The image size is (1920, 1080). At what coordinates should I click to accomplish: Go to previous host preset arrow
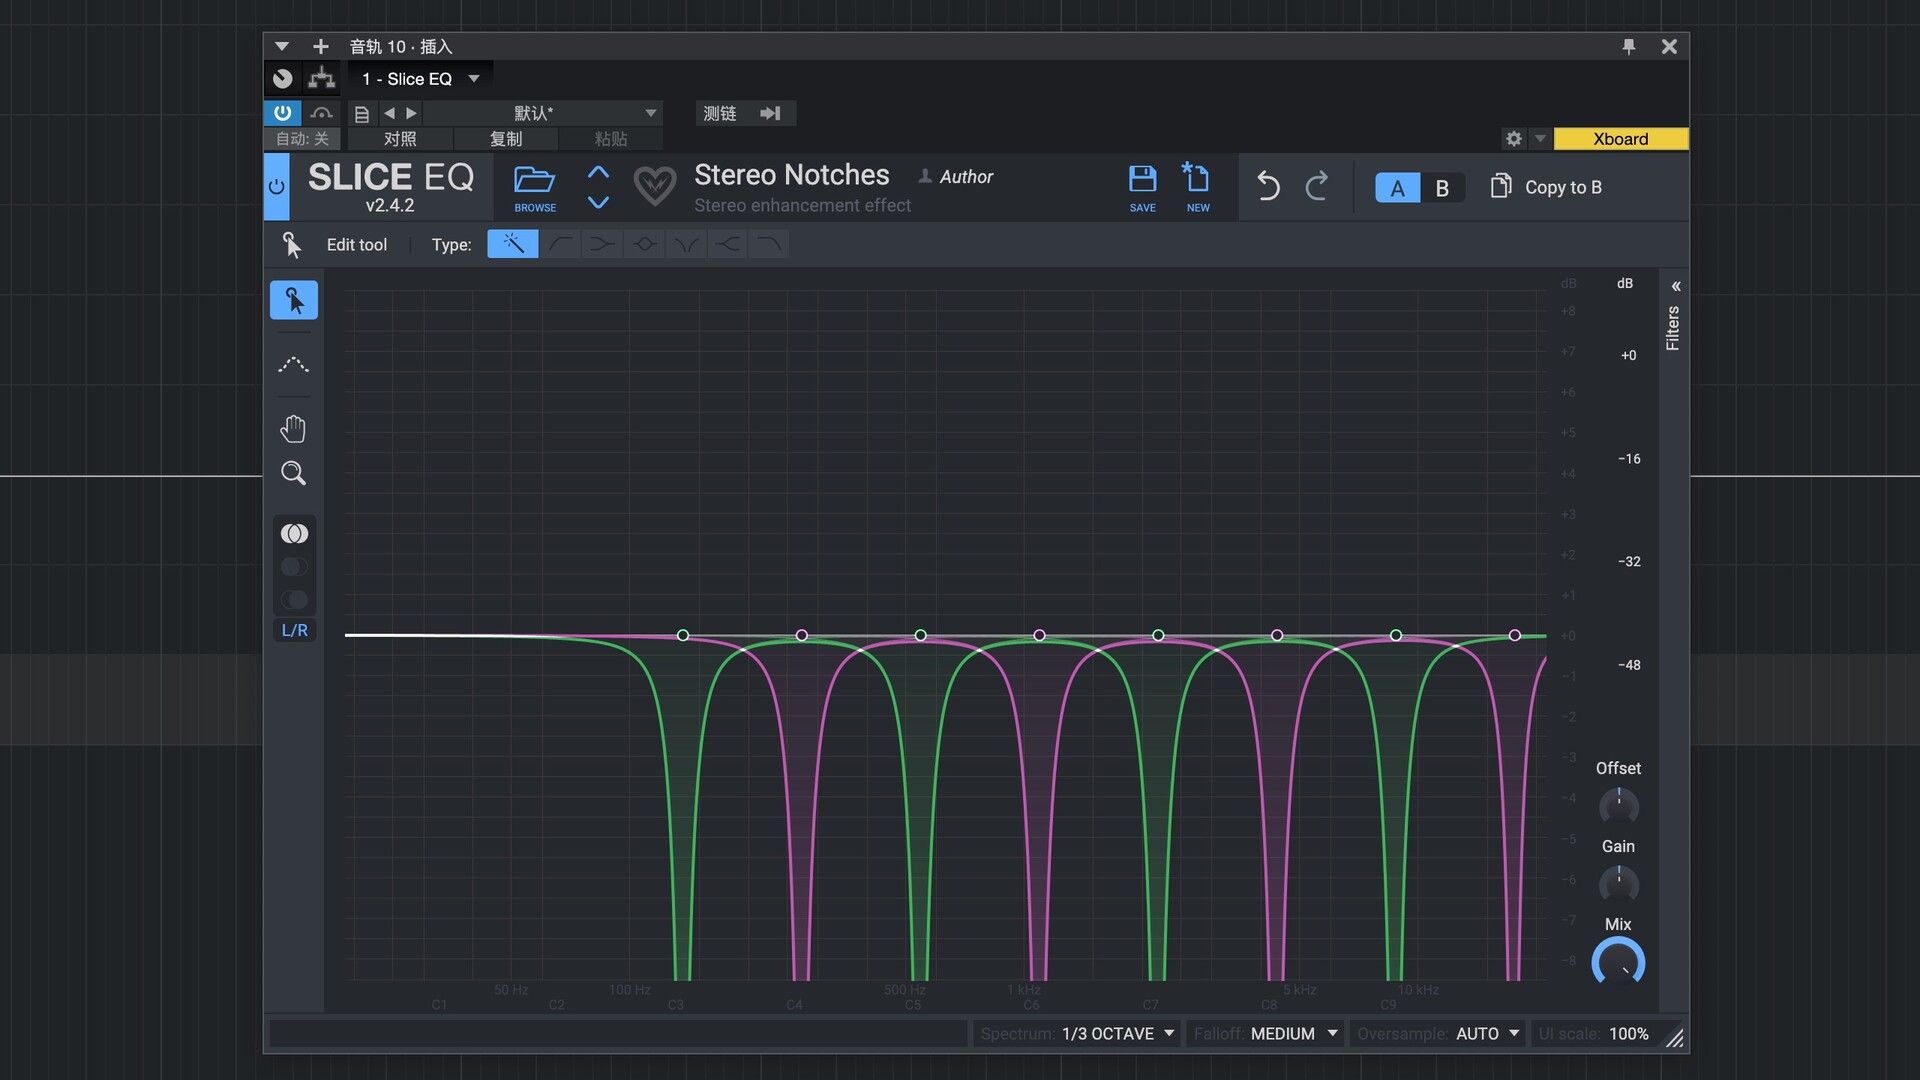click(389, 114)
